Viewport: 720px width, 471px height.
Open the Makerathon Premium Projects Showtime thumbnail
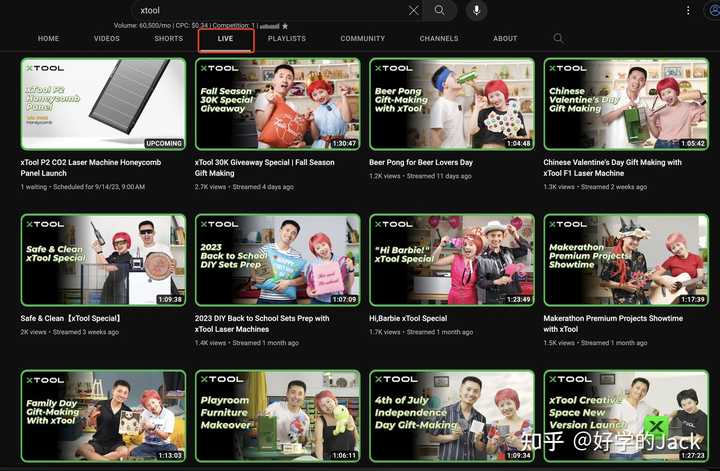pyautogui.click(x=626, y=260)
